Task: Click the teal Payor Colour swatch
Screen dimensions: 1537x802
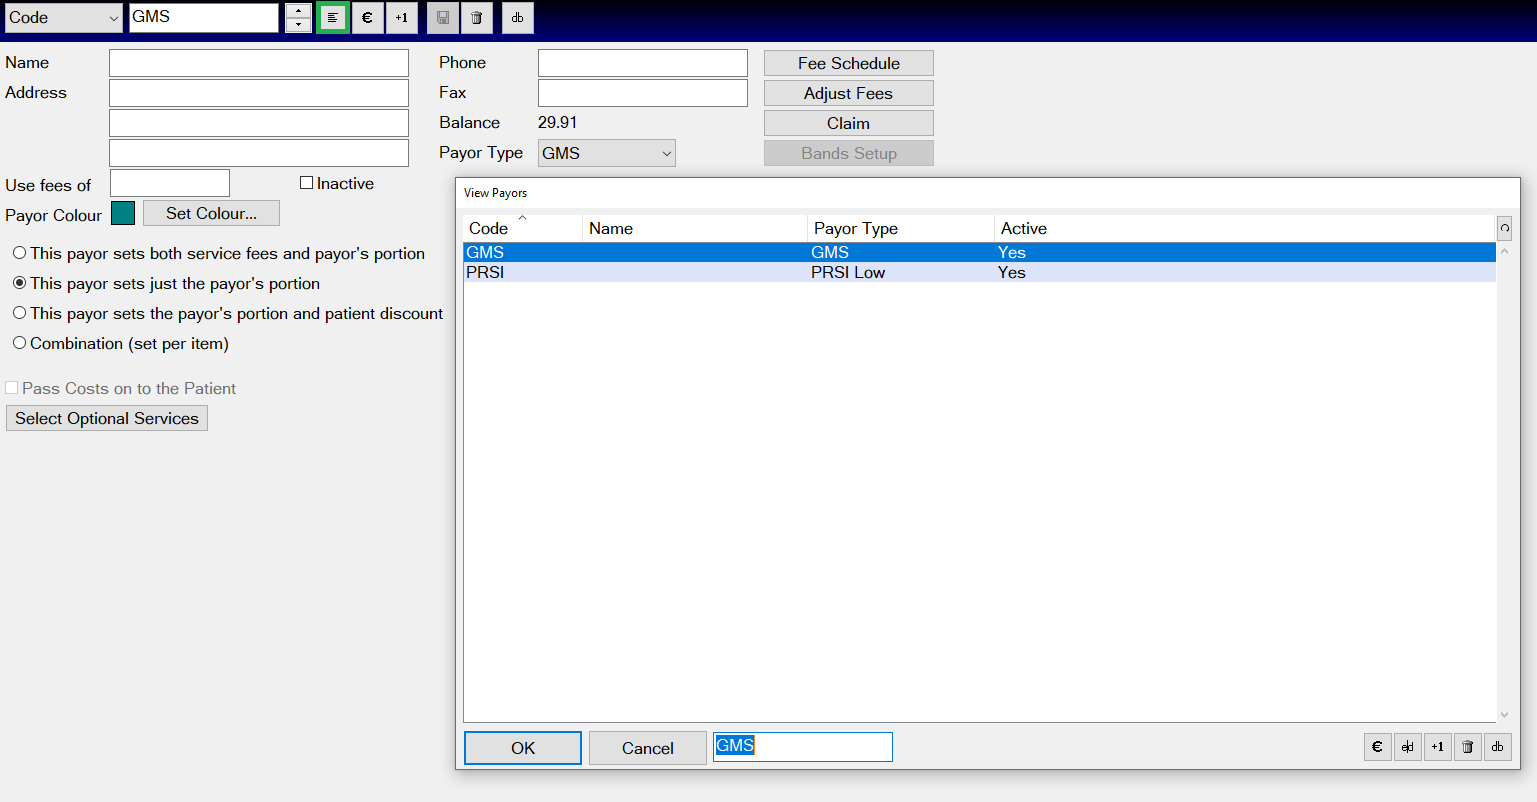Action: [x=123, y=213]
